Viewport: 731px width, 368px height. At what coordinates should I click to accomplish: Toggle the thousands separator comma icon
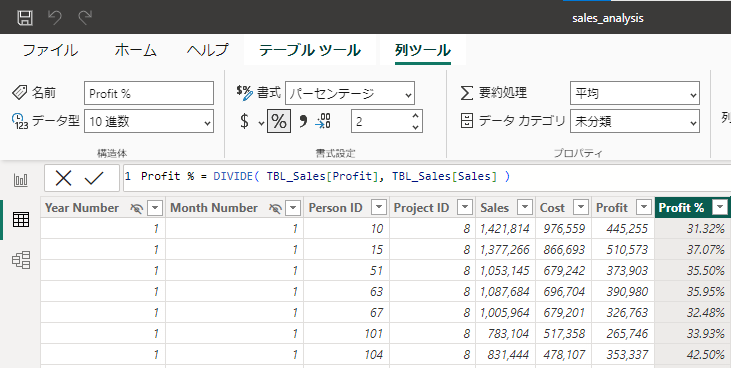pos(303,122)
